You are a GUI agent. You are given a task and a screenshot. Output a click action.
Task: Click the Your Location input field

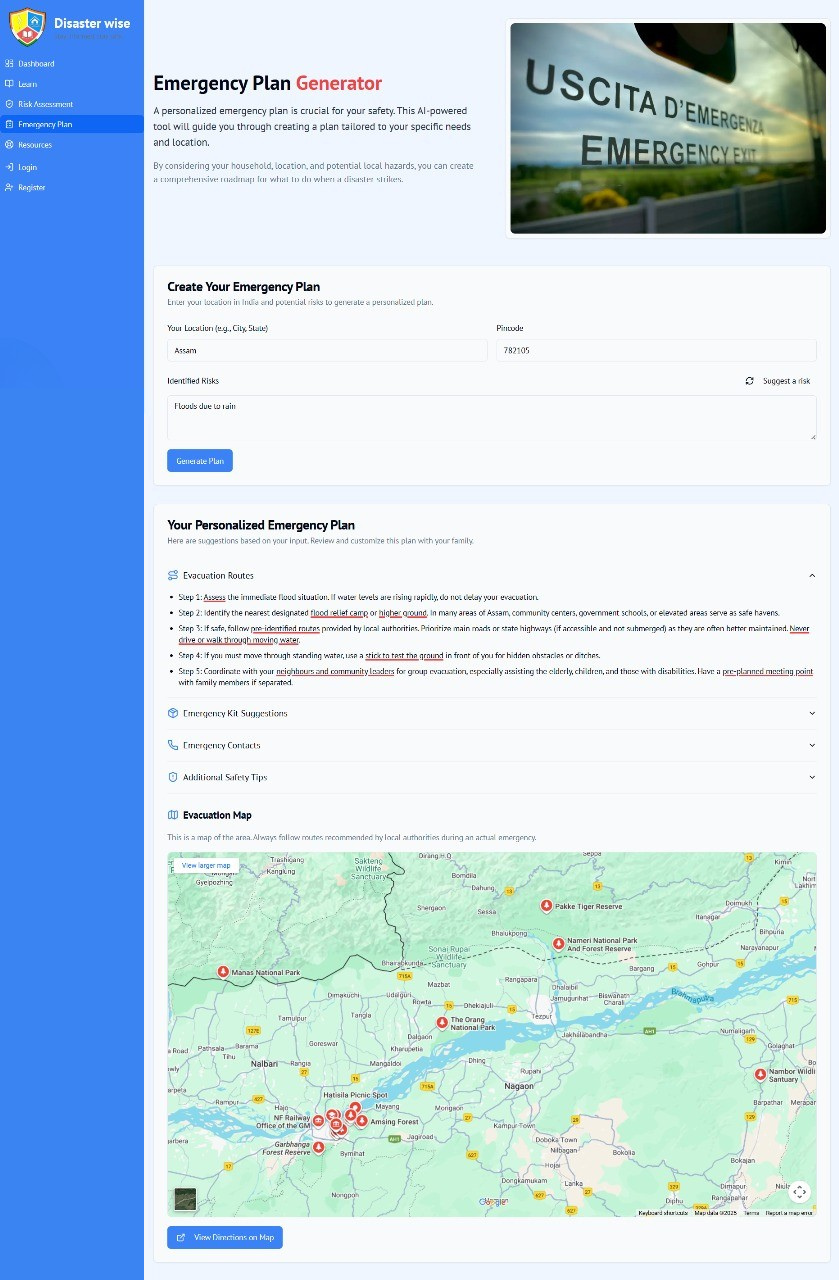pos(327,351)
